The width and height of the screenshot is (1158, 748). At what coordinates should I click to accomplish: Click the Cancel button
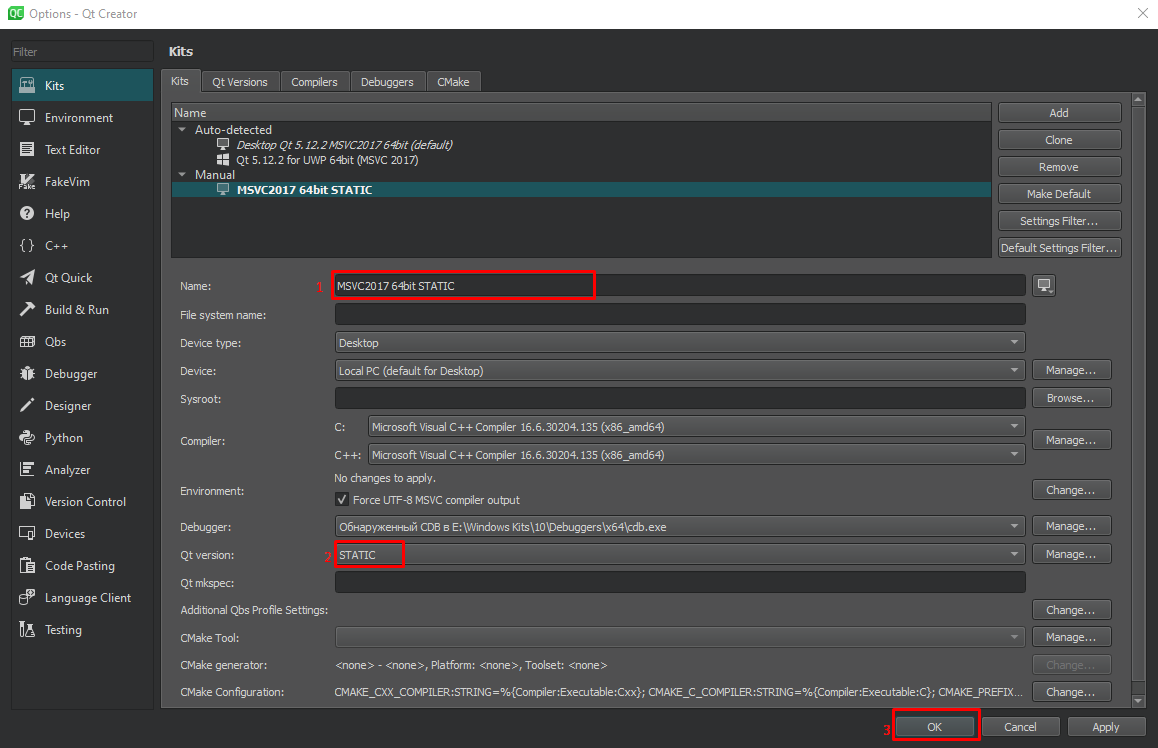pyautogui.click(x=1021, y=727)
